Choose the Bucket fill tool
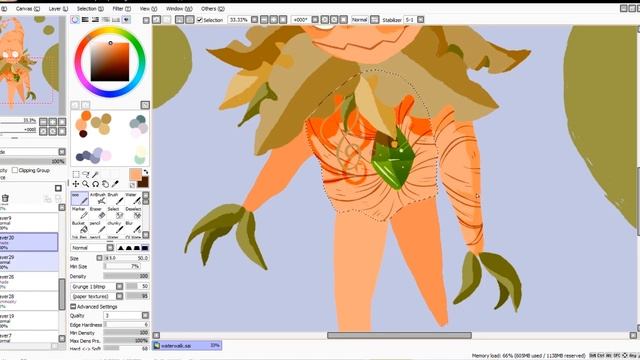The width and height of the screenshot is (640, 360). point(80,227)
